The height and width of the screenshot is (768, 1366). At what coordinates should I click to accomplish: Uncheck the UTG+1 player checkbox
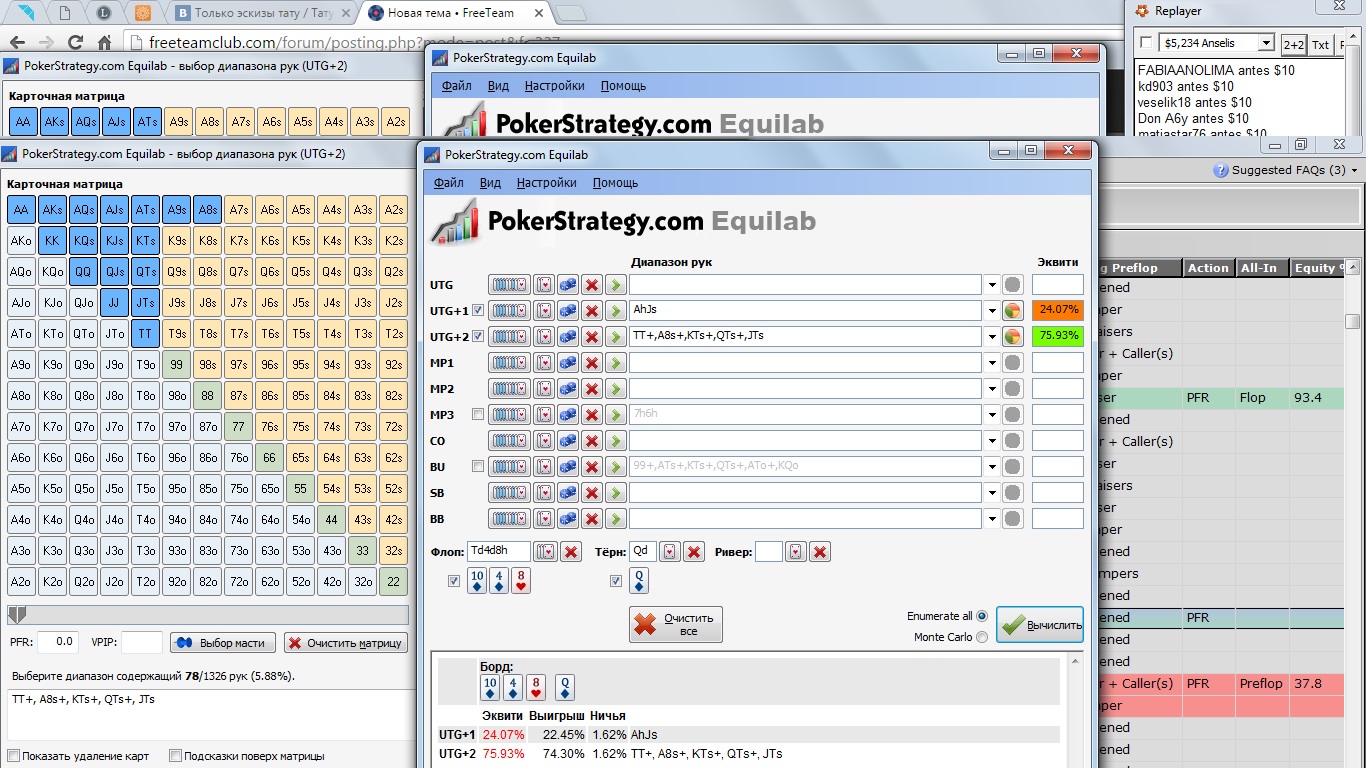pos(478,310)
